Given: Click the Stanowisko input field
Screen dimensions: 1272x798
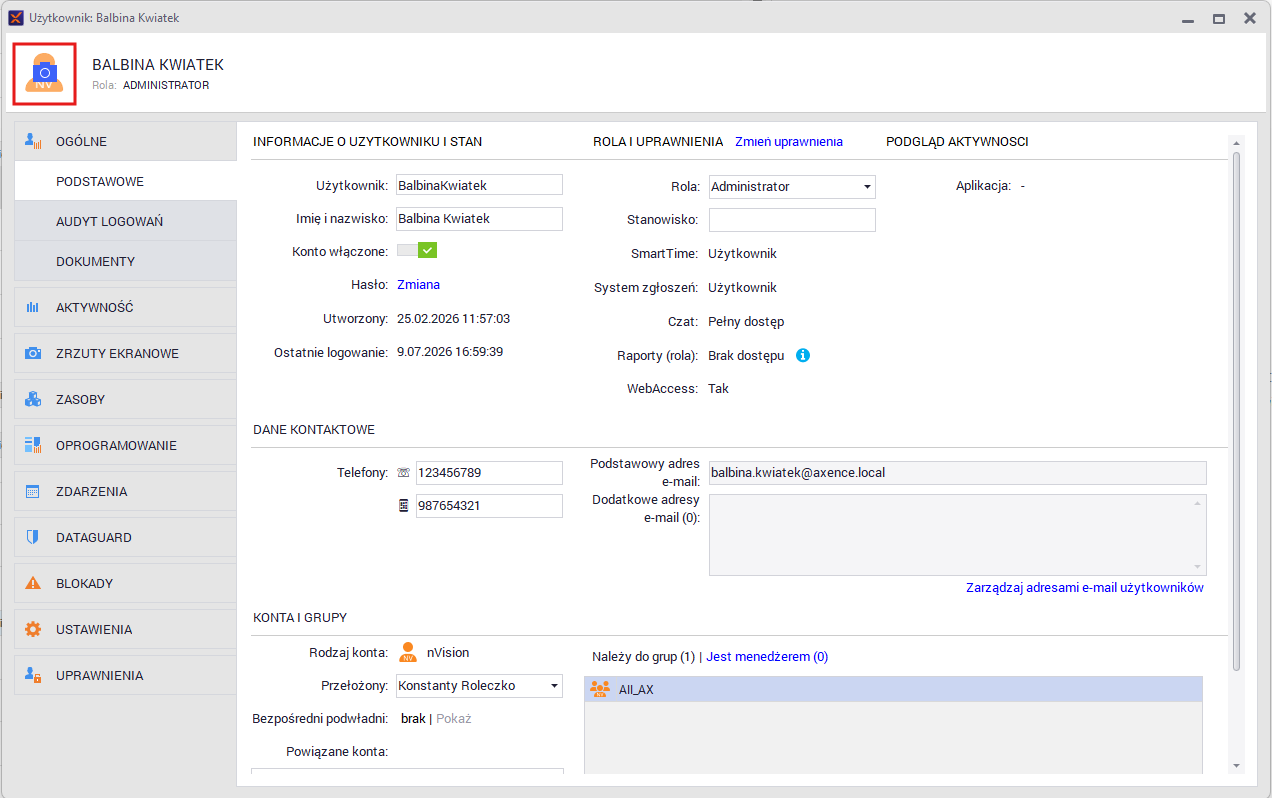Looking at the screenshot, I should click(792, 220).
